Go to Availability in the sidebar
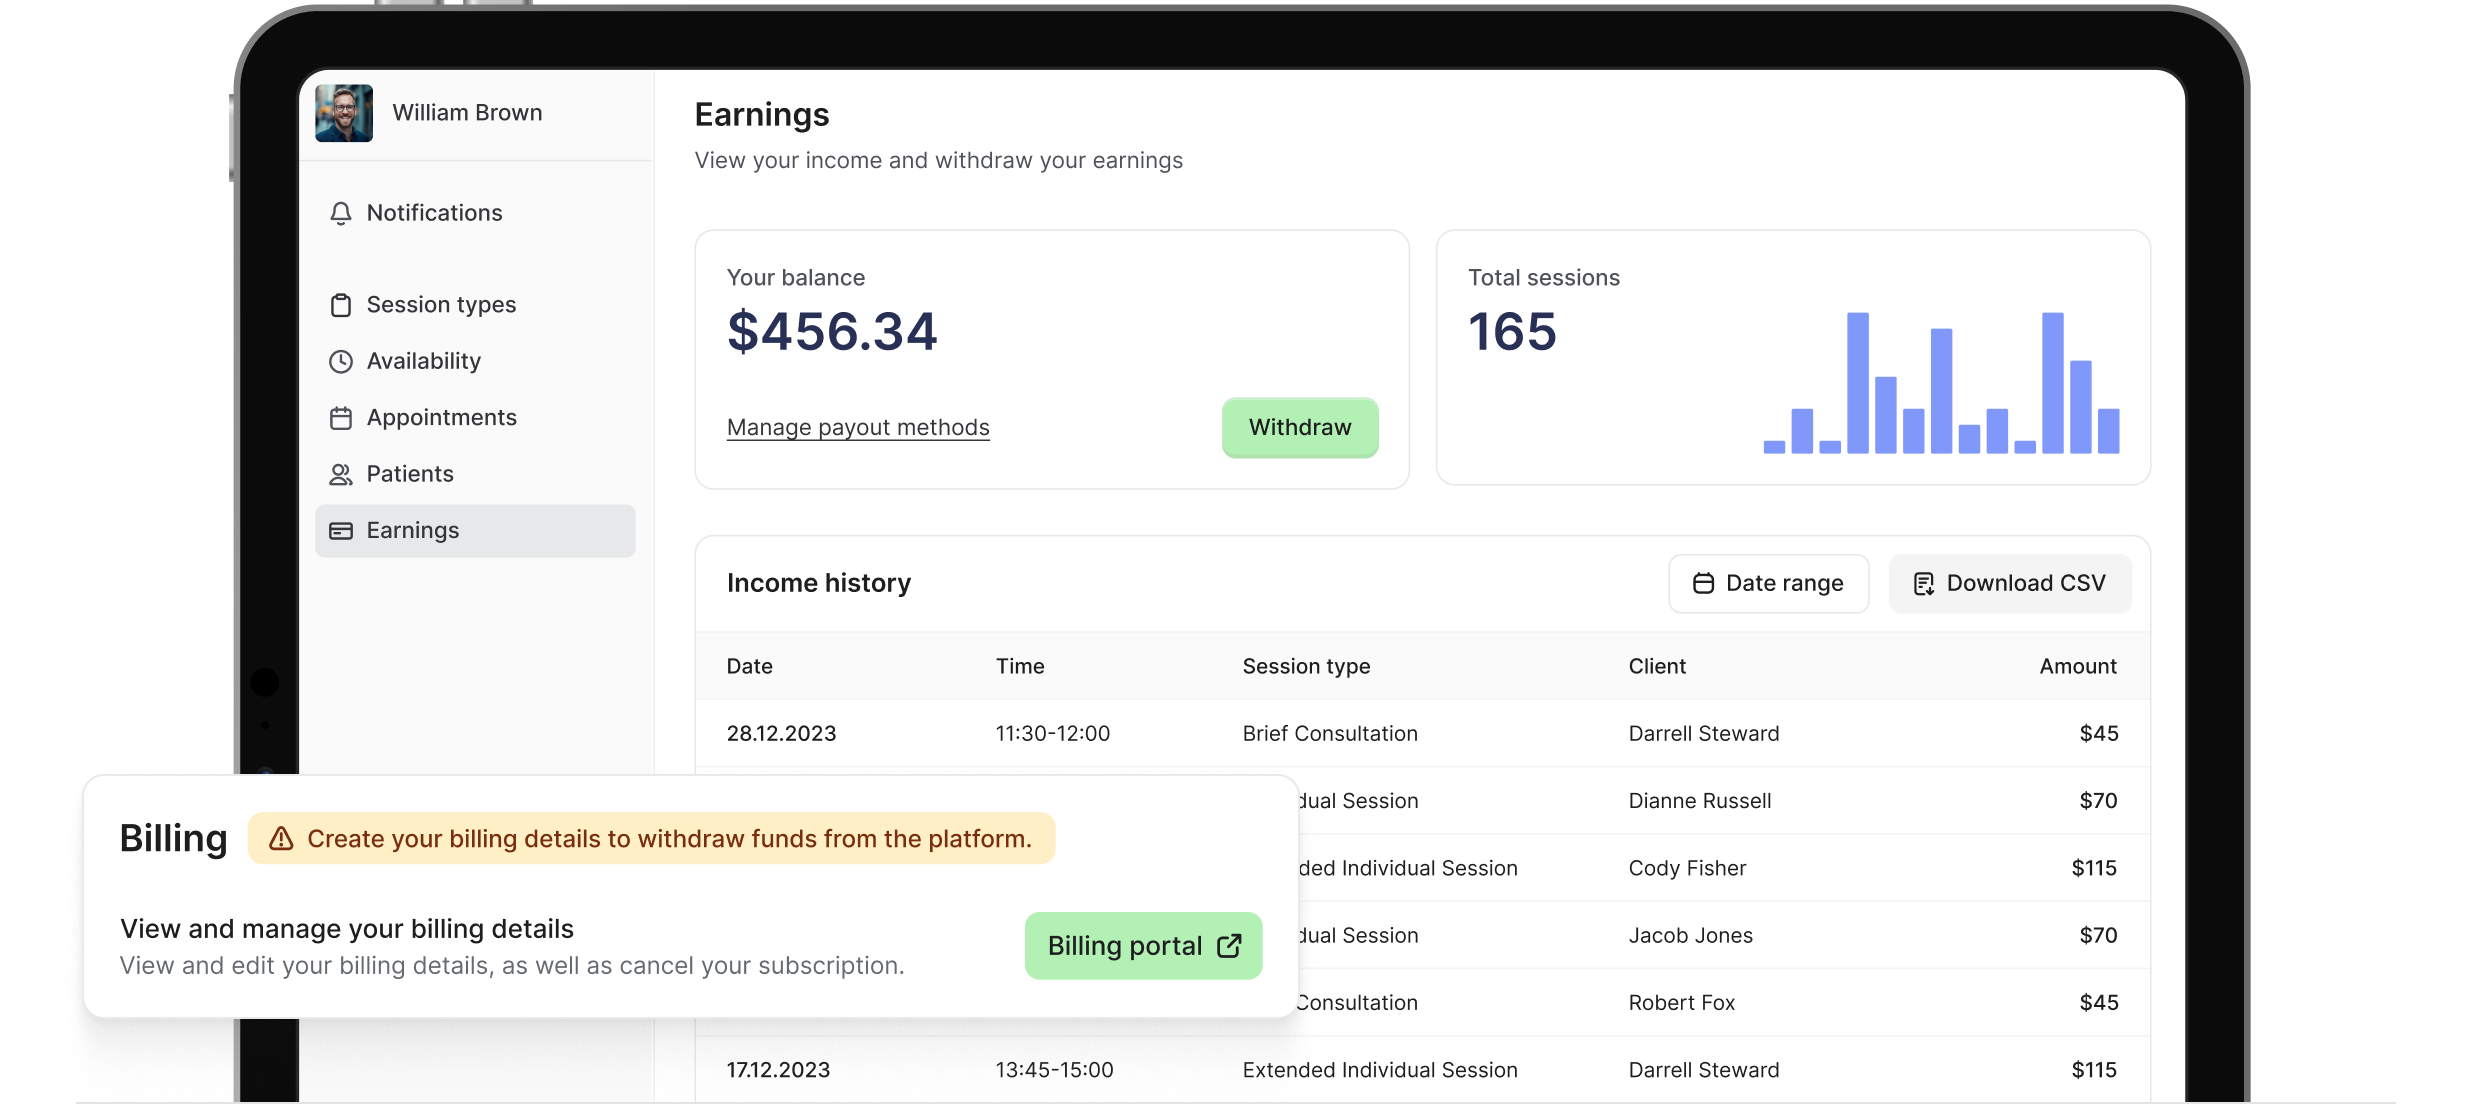2472x1104 pixels. [423, 361]
